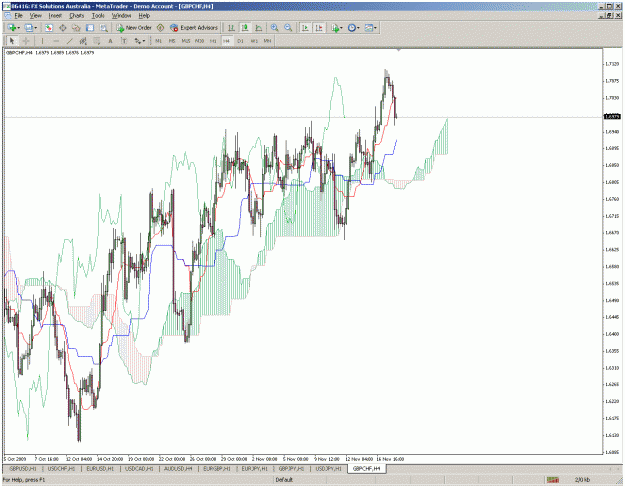Switch to the AUDUSD,H4 chart tab
Viewport: 625px width, 486px height.
(x=178, y=469)
